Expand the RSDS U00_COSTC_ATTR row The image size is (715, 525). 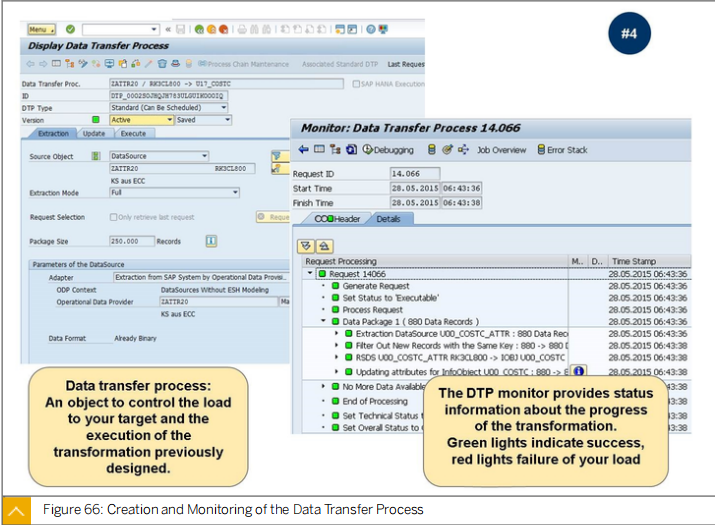[x=337, y=357]
